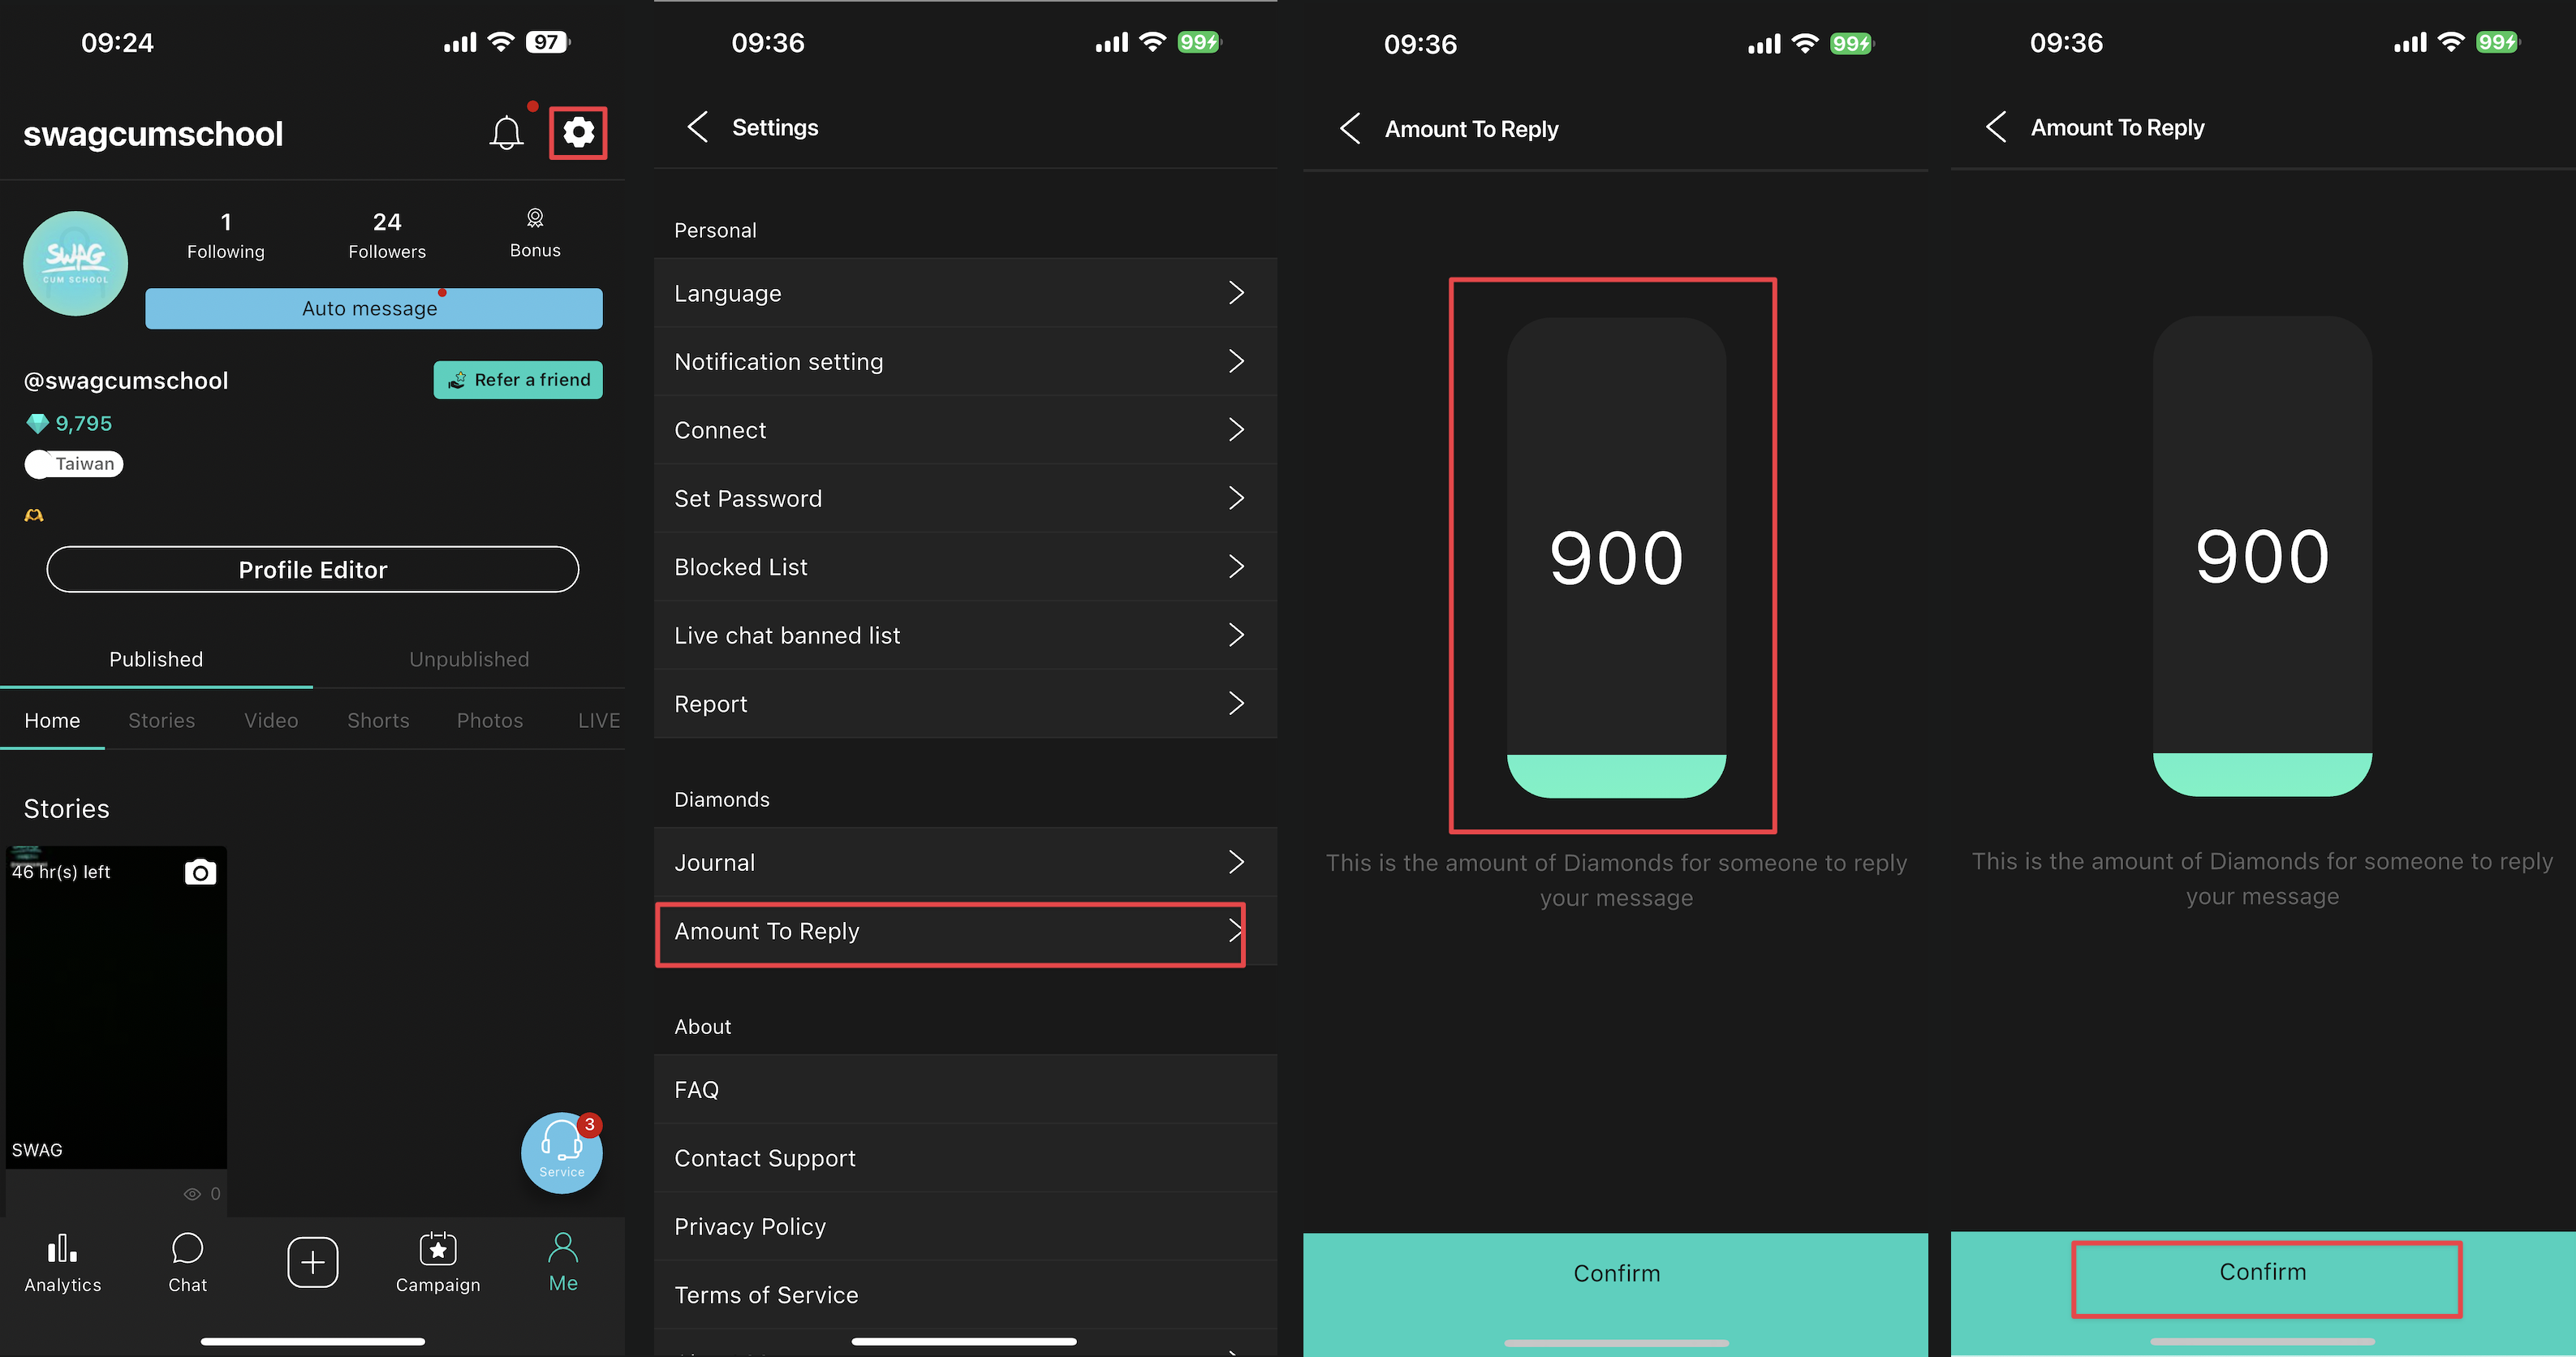This screenshot has width=2576, height=1357.
Task: Tap the Refer a friend button
Action: [518, 380]
